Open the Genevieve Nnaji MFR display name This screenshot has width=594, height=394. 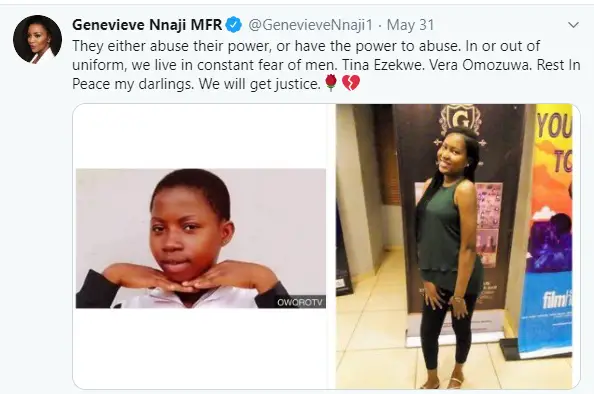tap(147, 25)
